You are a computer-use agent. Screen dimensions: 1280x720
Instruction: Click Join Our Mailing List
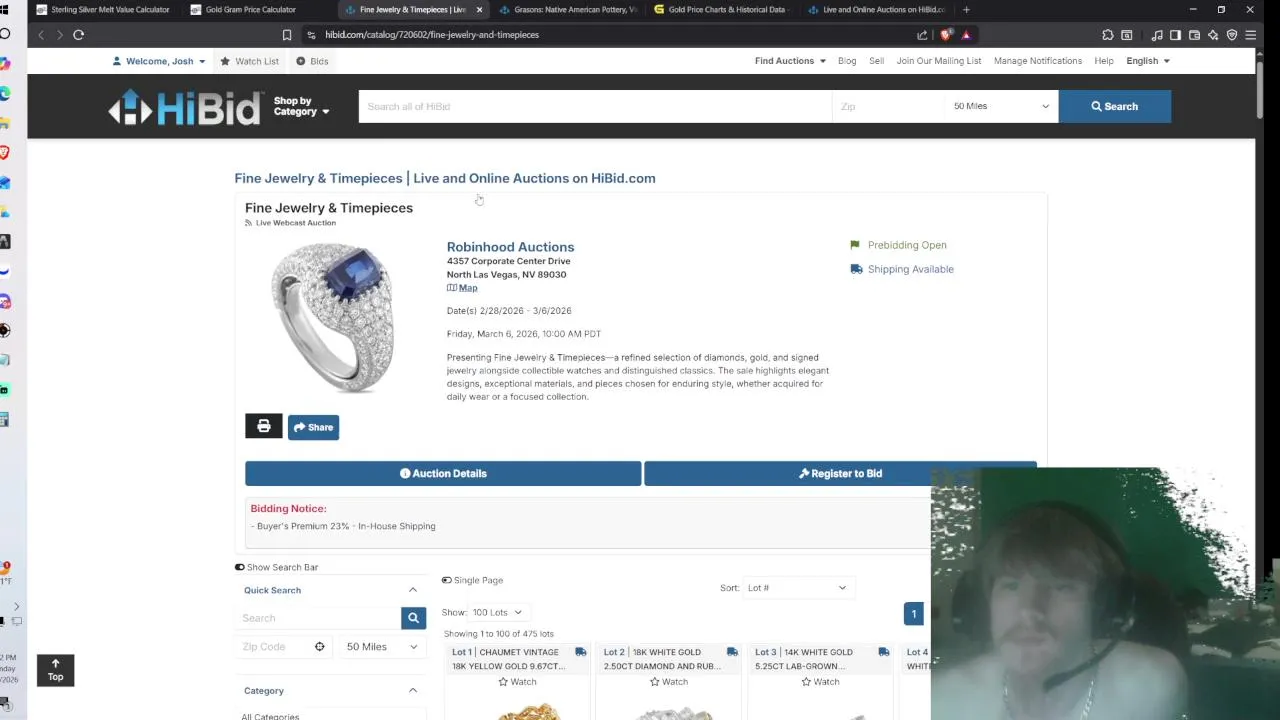pos(939,61)
